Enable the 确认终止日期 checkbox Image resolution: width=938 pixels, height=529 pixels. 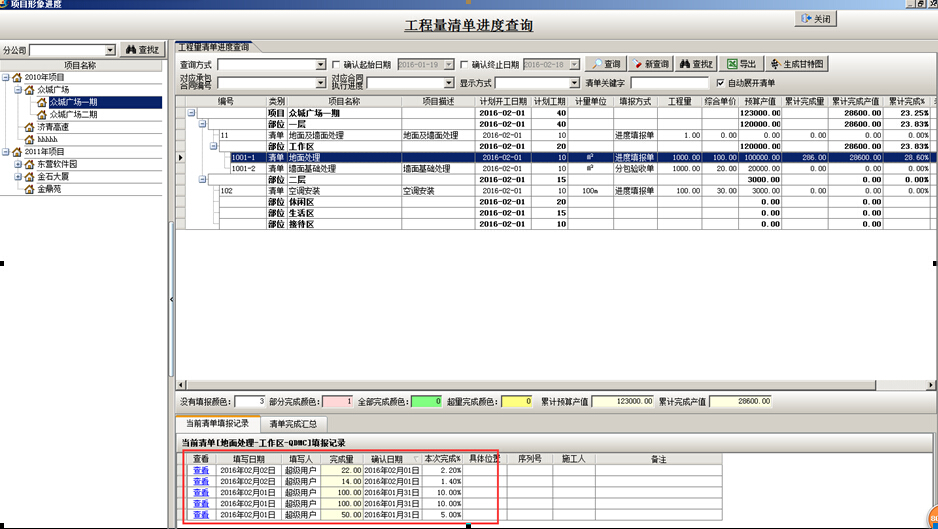click(464, 65)
